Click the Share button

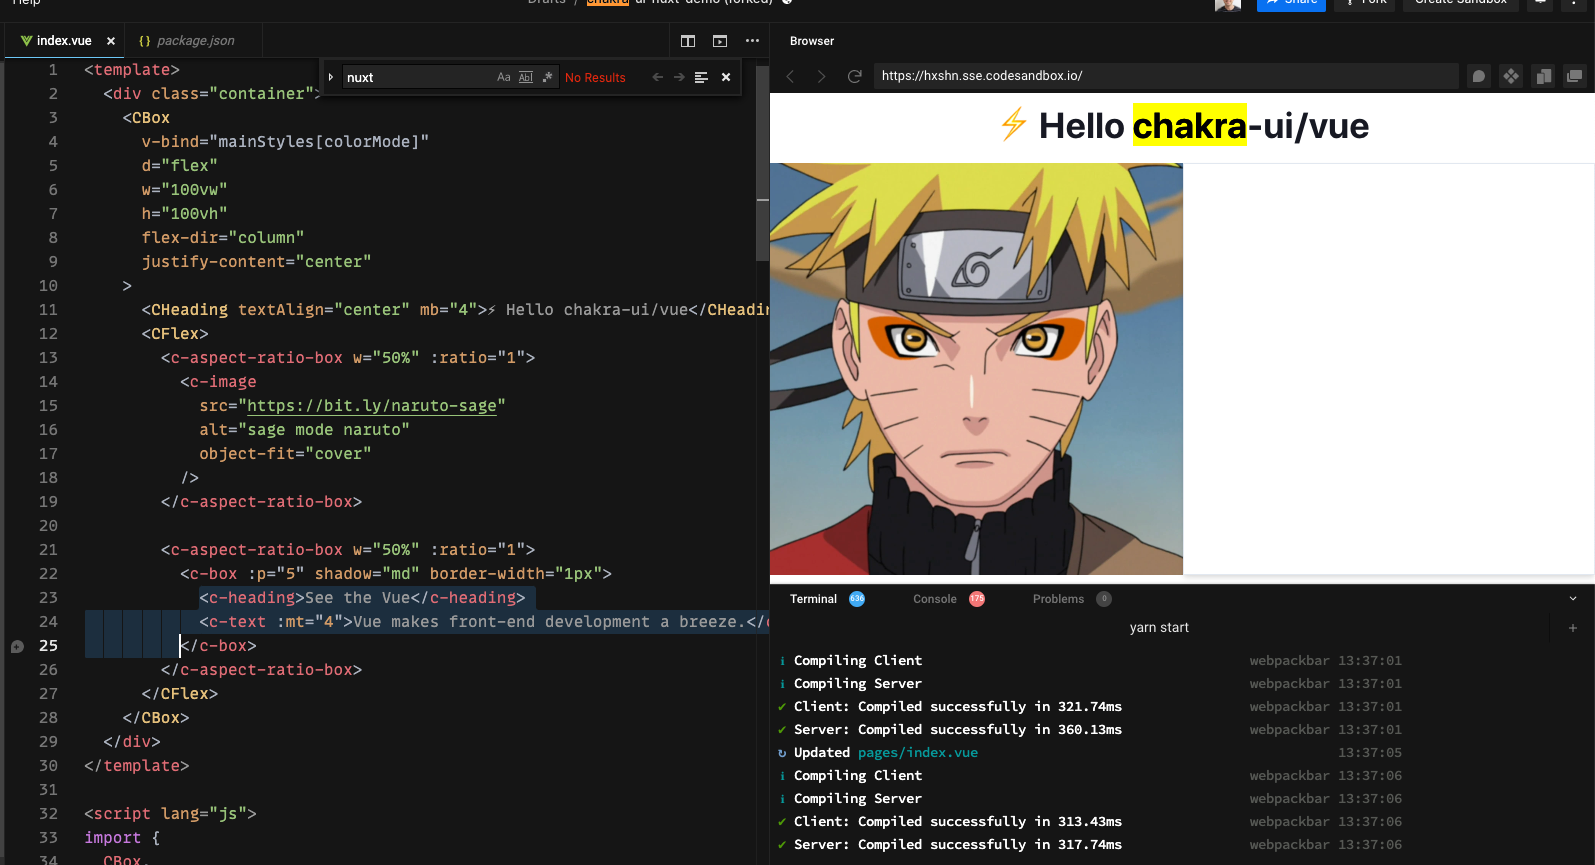(1291, 3)
